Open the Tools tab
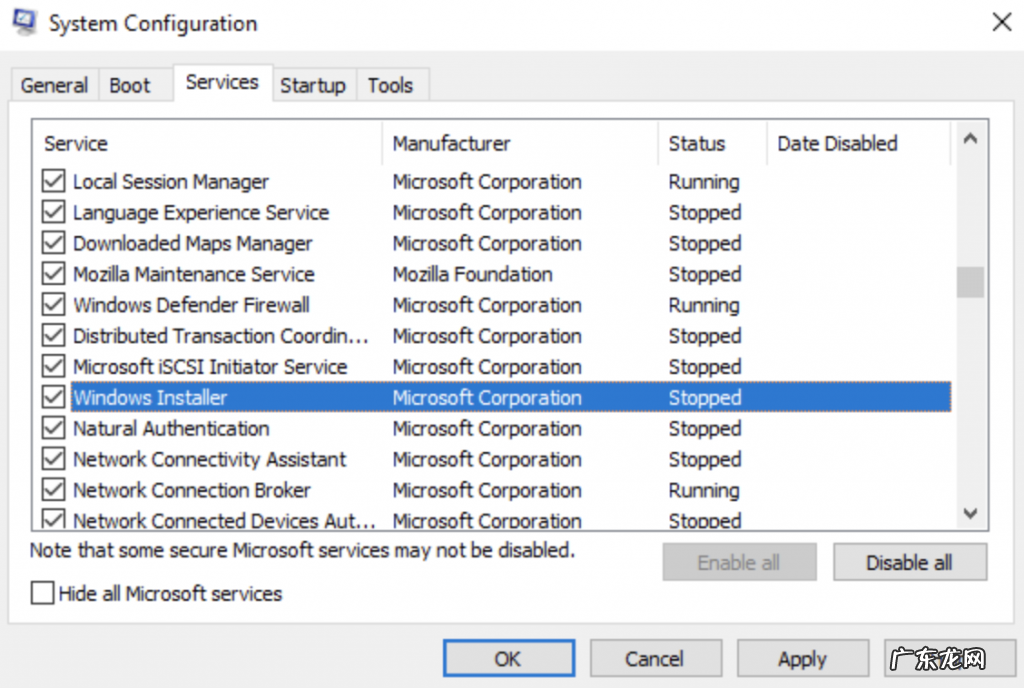Image resolution: width=1024 pixels, height=688 pixels. 391,86
